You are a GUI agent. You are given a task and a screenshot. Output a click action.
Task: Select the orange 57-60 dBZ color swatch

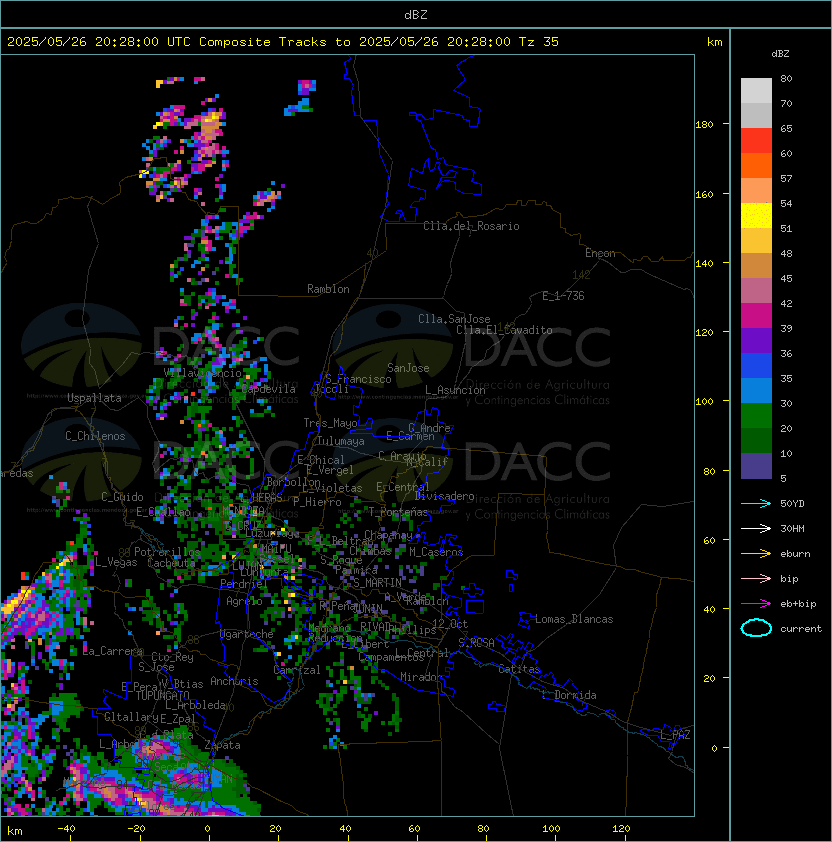point(756,165)
